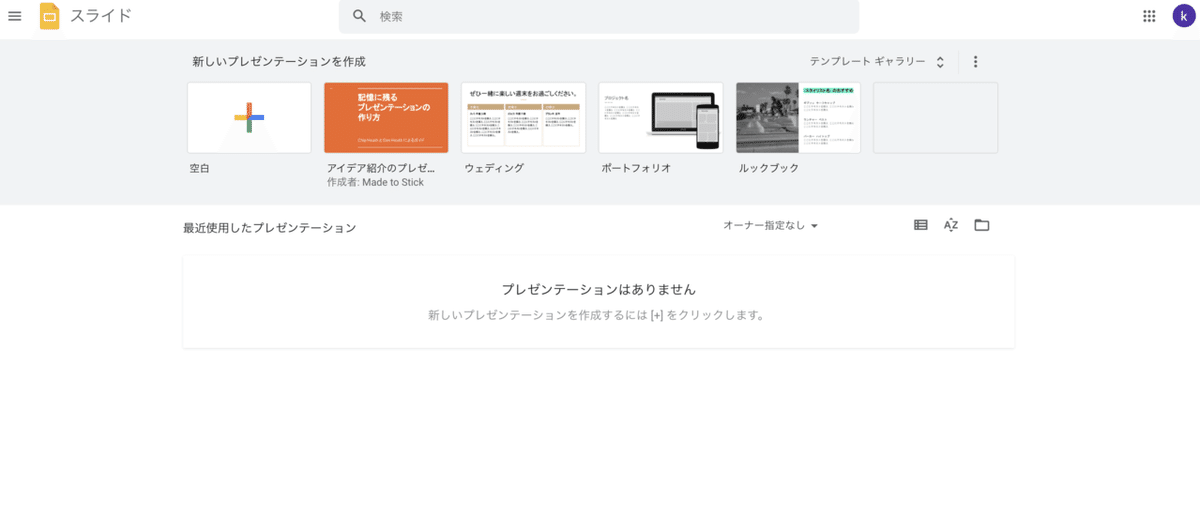Open the ポートフォリオ template thumbnail
This screenshot has width=1200, height=516.
pyautogui.click(x=661, y=118)
